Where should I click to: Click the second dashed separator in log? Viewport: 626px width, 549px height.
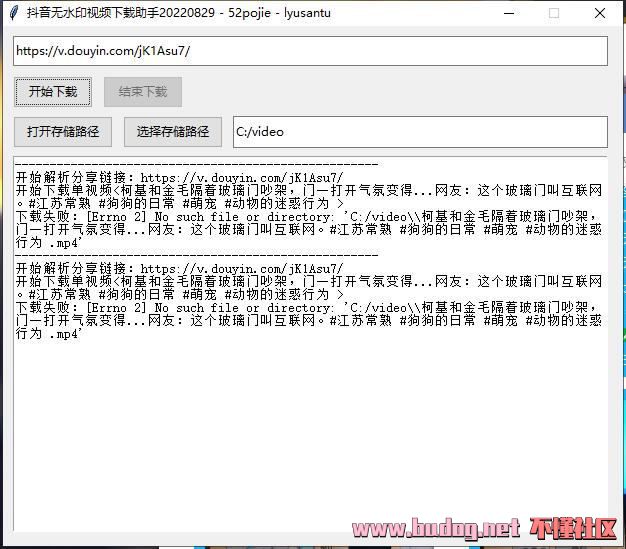point(196,255)
